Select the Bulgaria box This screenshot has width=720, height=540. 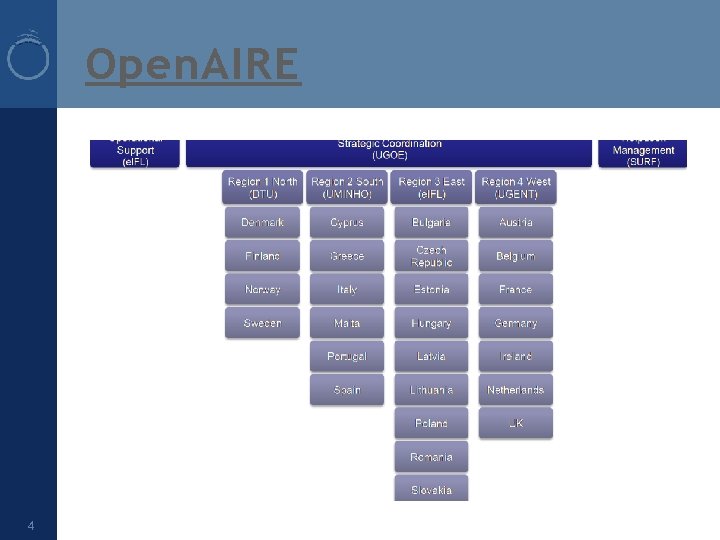(x=431, y=222)
